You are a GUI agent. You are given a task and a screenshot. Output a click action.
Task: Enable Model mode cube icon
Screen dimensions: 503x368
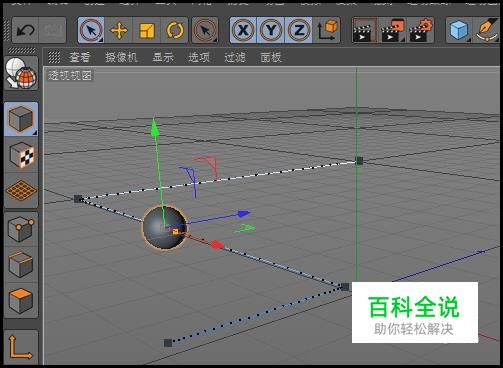(21, 119)
